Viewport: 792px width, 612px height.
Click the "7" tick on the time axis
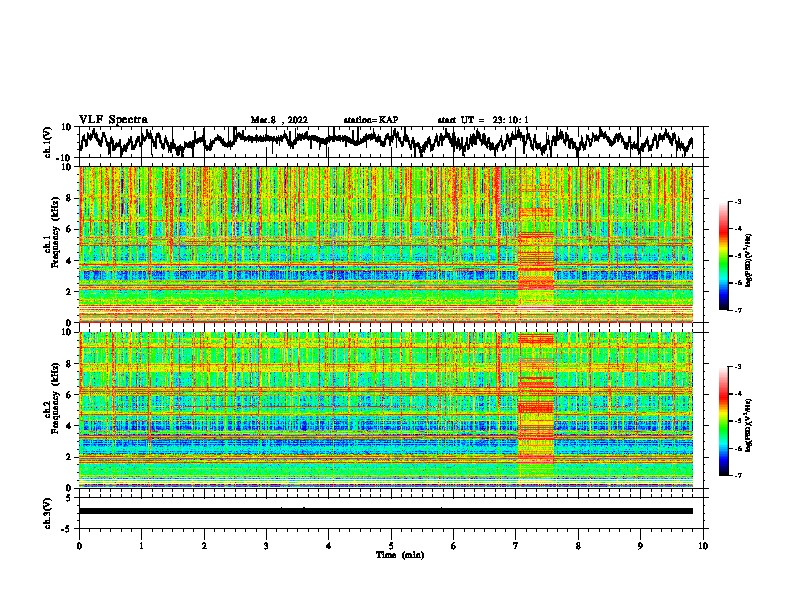coord(516,546)
